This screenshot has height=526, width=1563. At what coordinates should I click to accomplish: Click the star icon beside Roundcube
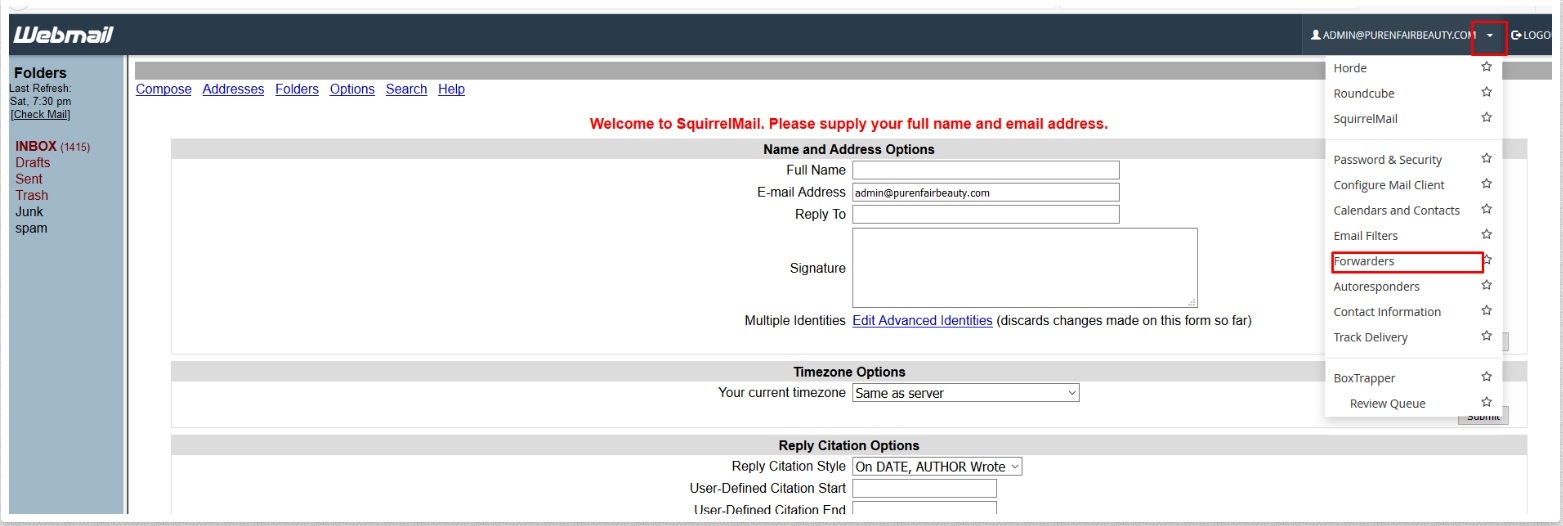click(1486, 93)
